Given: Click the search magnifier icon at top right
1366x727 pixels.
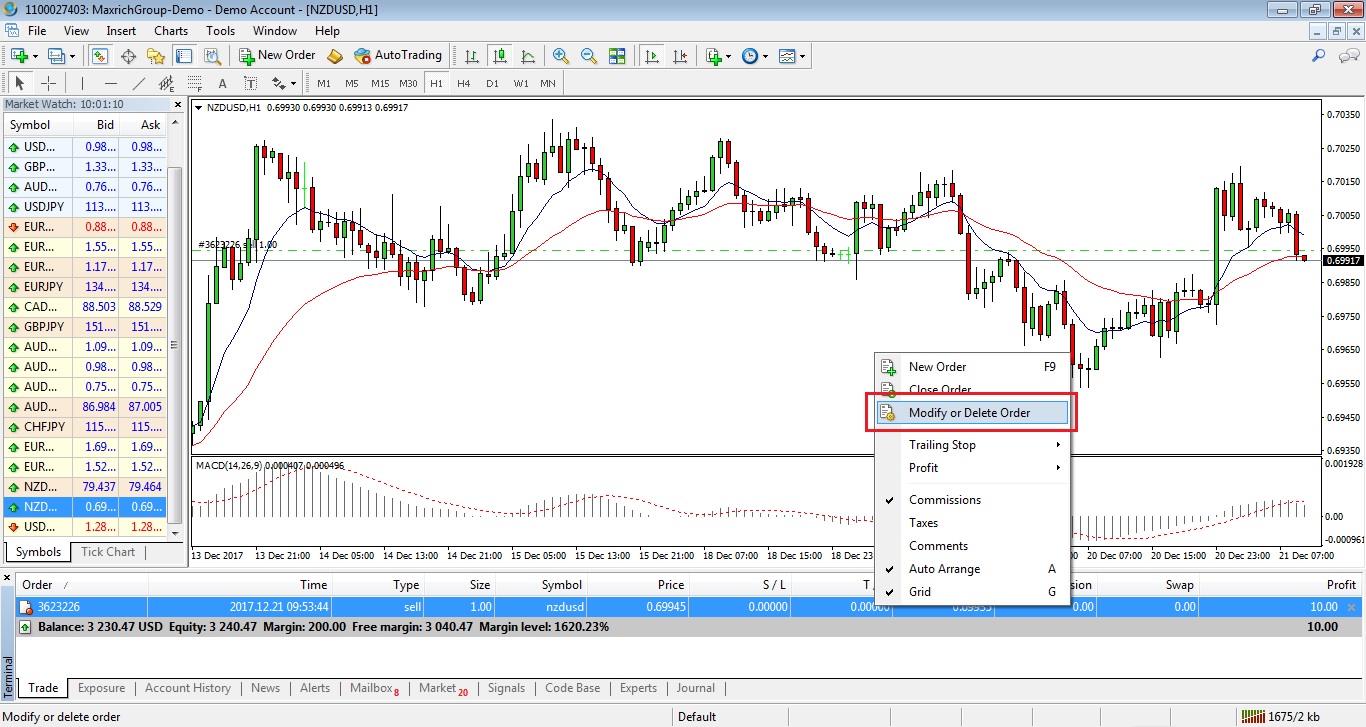Looking at the screenshot, I should 1319,56.
